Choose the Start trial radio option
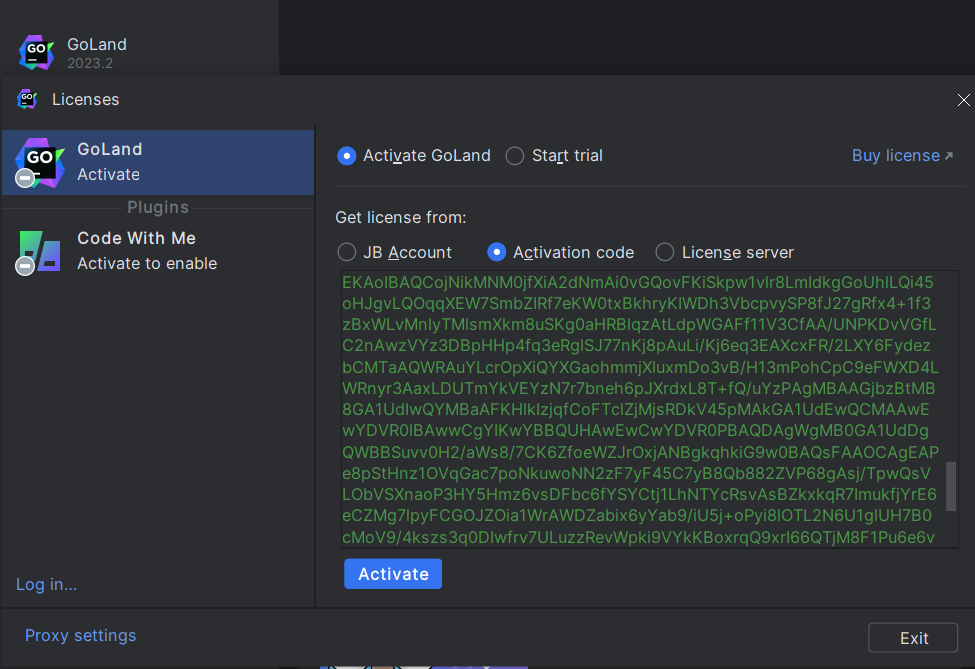Screen dimensions: 975x669 pos(515,156)
